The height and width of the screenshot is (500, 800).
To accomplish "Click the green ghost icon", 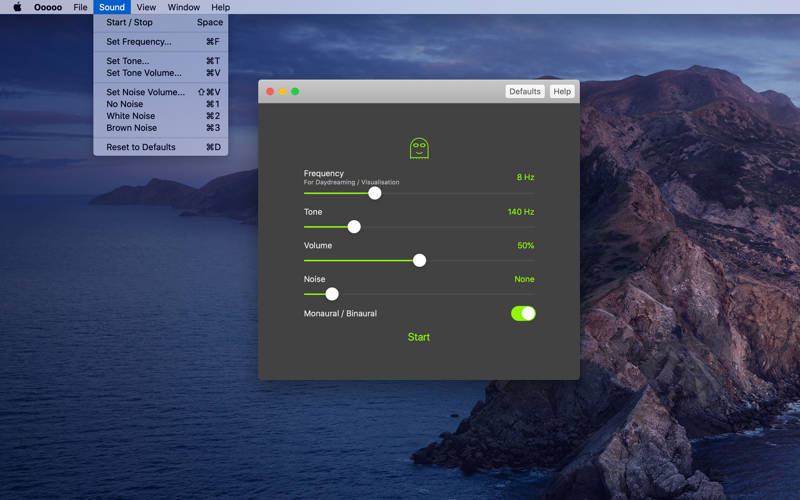I will pyautogui.click(x=419, y=149).
